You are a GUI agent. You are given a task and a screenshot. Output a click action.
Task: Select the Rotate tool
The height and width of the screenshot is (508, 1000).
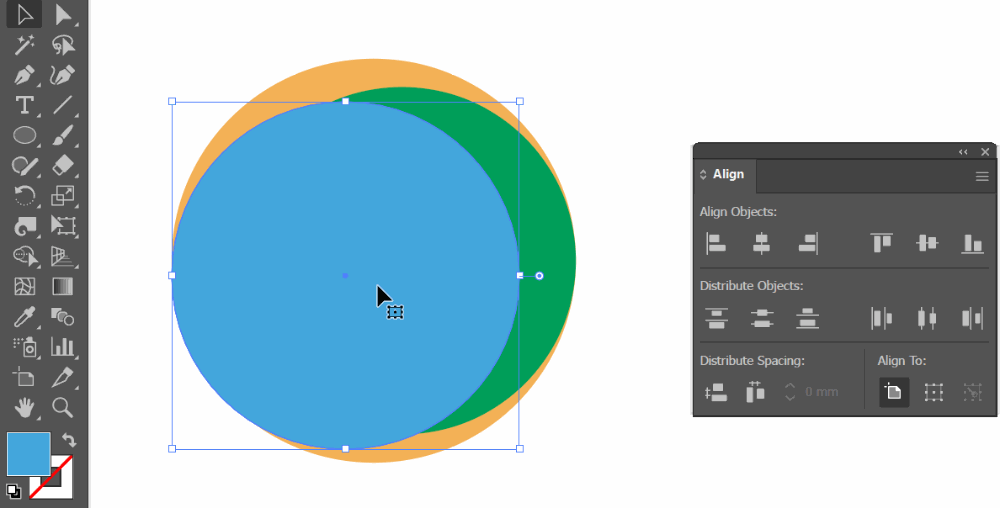pos(24,196)
